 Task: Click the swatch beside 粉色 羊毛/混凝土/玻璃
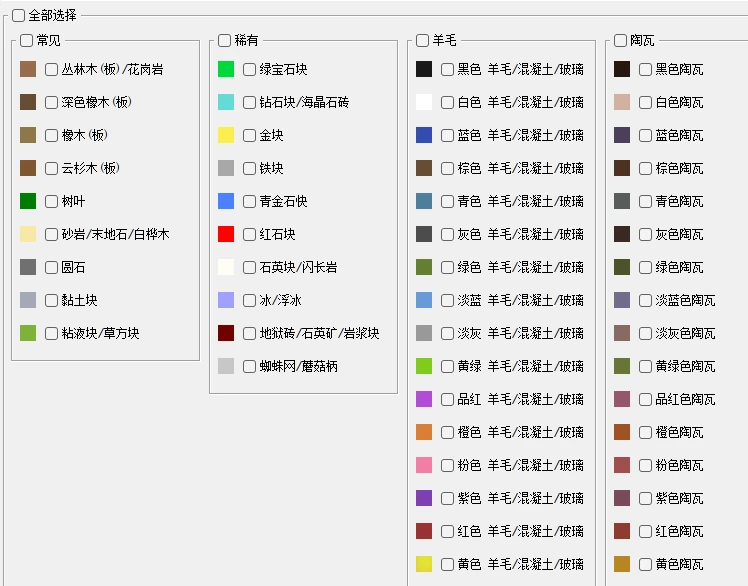(424, 465)
